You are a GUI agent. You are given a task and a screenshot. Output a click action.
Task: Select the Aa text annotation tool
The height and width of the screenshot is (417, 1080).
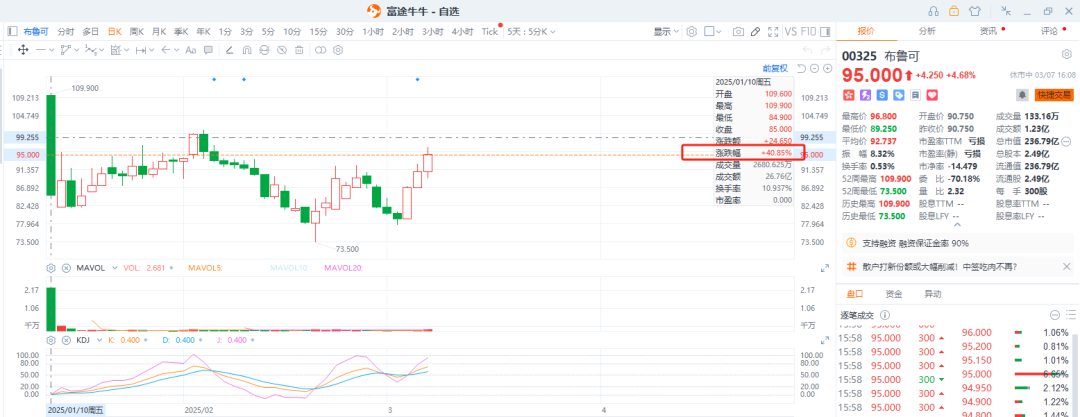coord(191,50)
